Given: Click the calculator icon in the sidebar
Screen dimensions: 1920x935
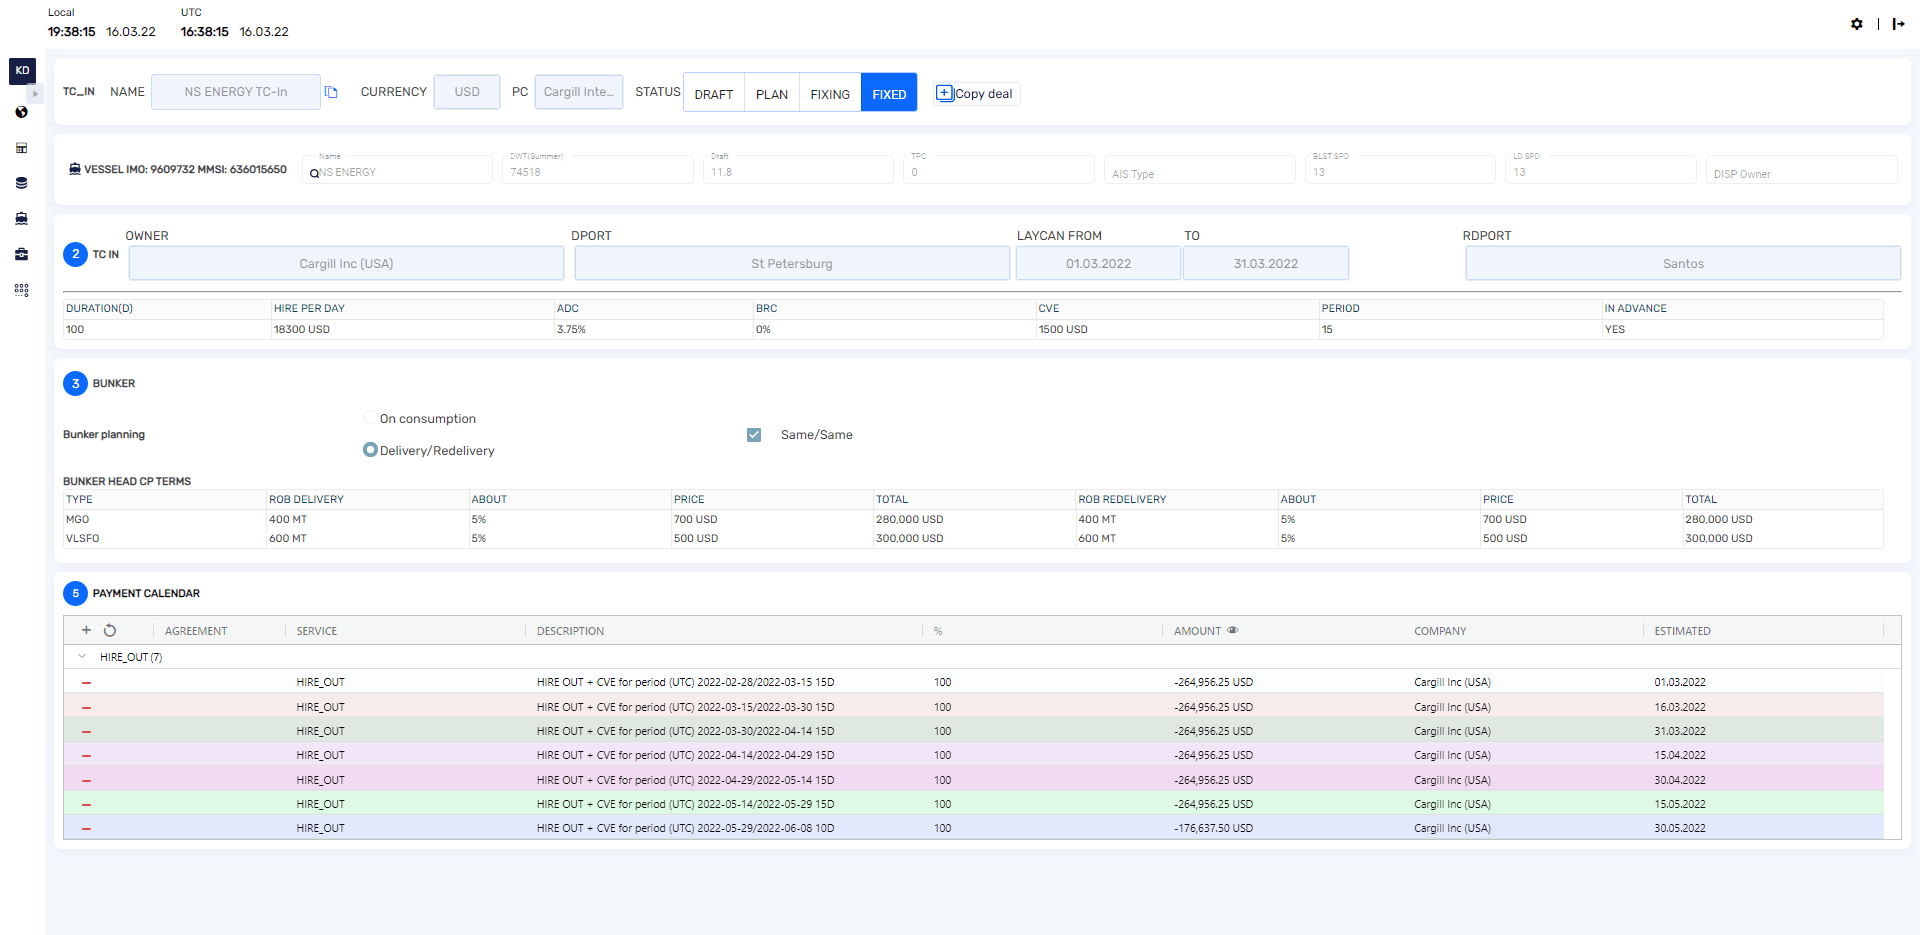Looking at the screenshot, I should tap(21, 148).
